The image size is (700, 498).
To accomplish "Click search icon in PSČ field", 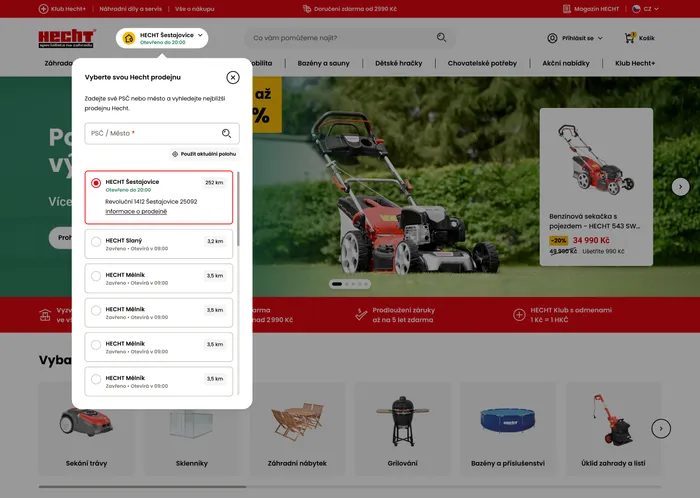I will click(226, 133).
